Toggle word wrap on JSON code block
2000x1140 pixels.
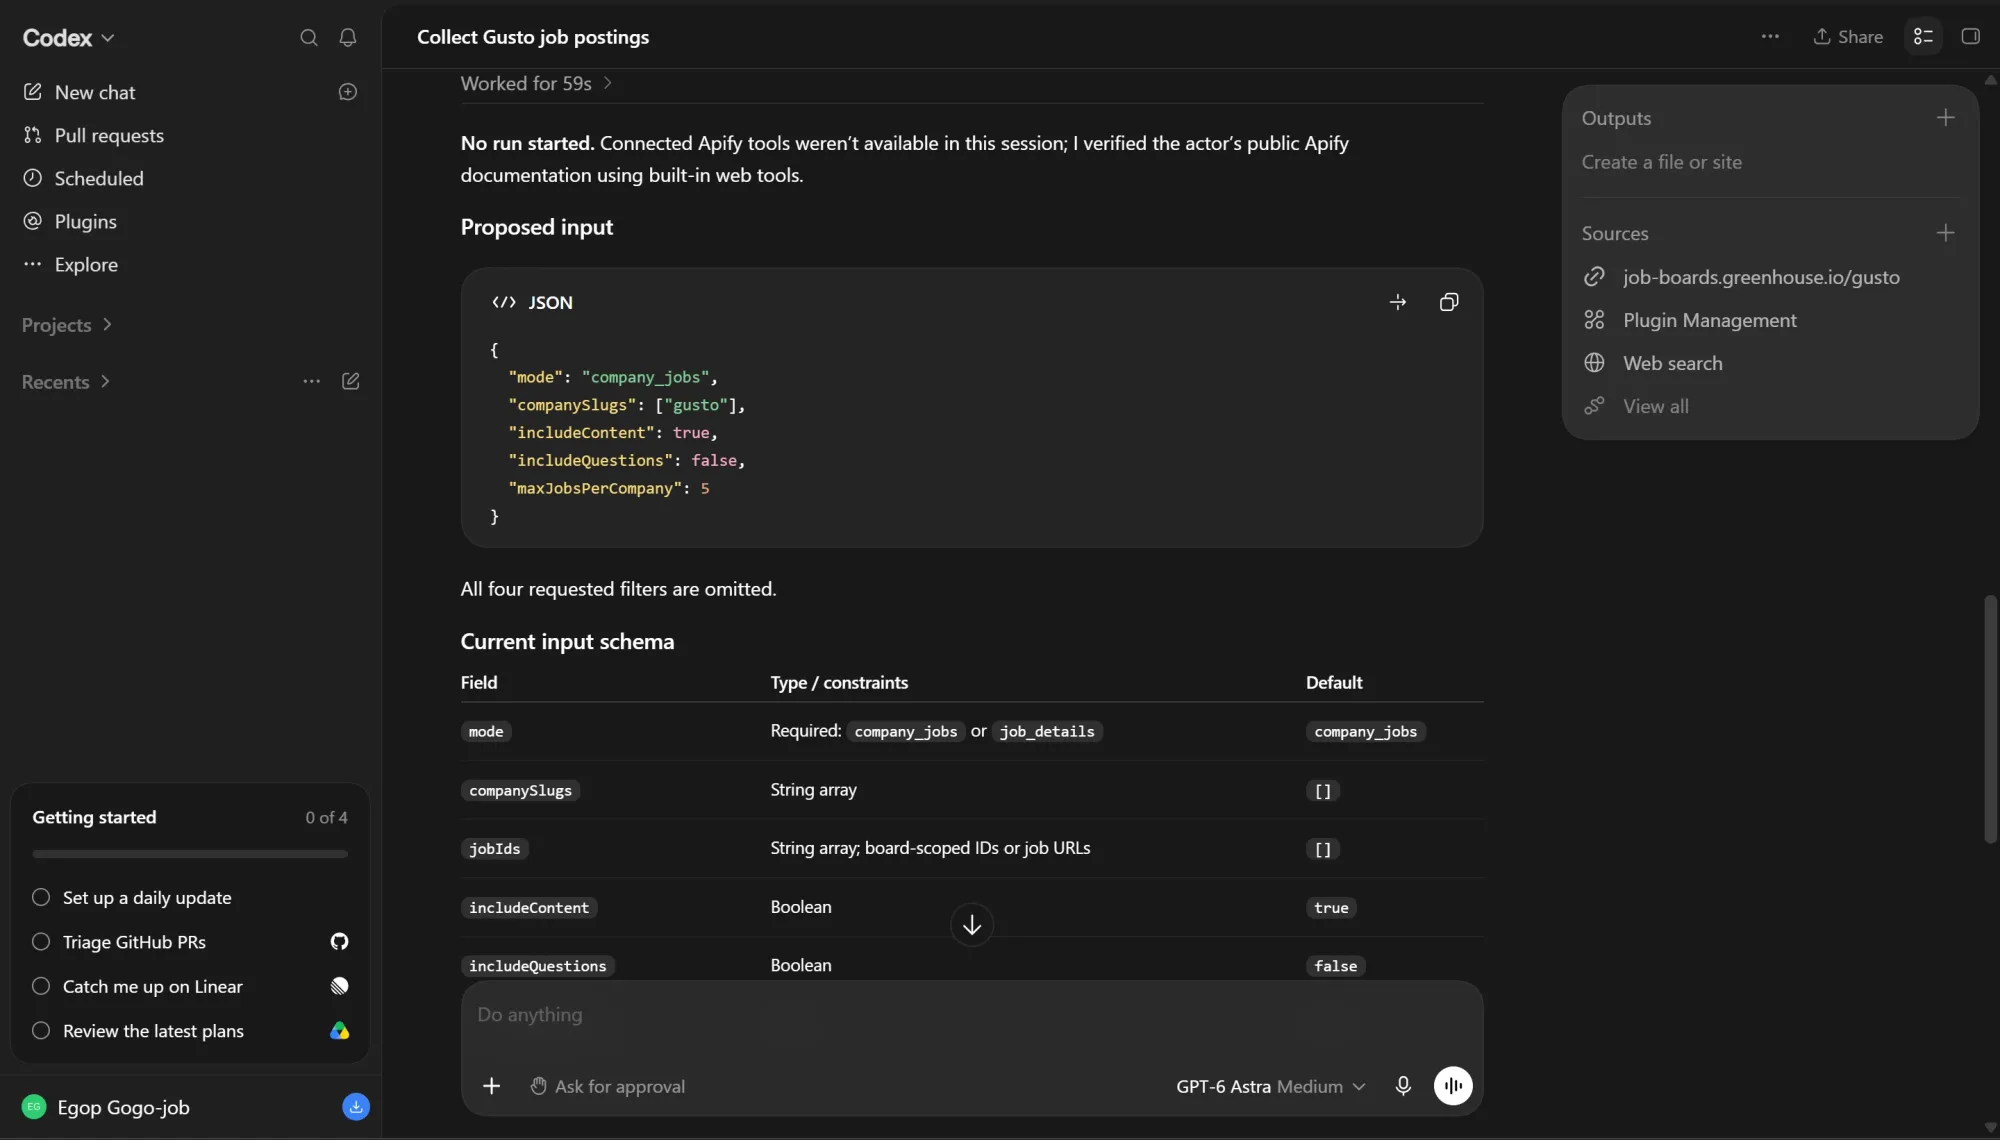pos(1398,302)
